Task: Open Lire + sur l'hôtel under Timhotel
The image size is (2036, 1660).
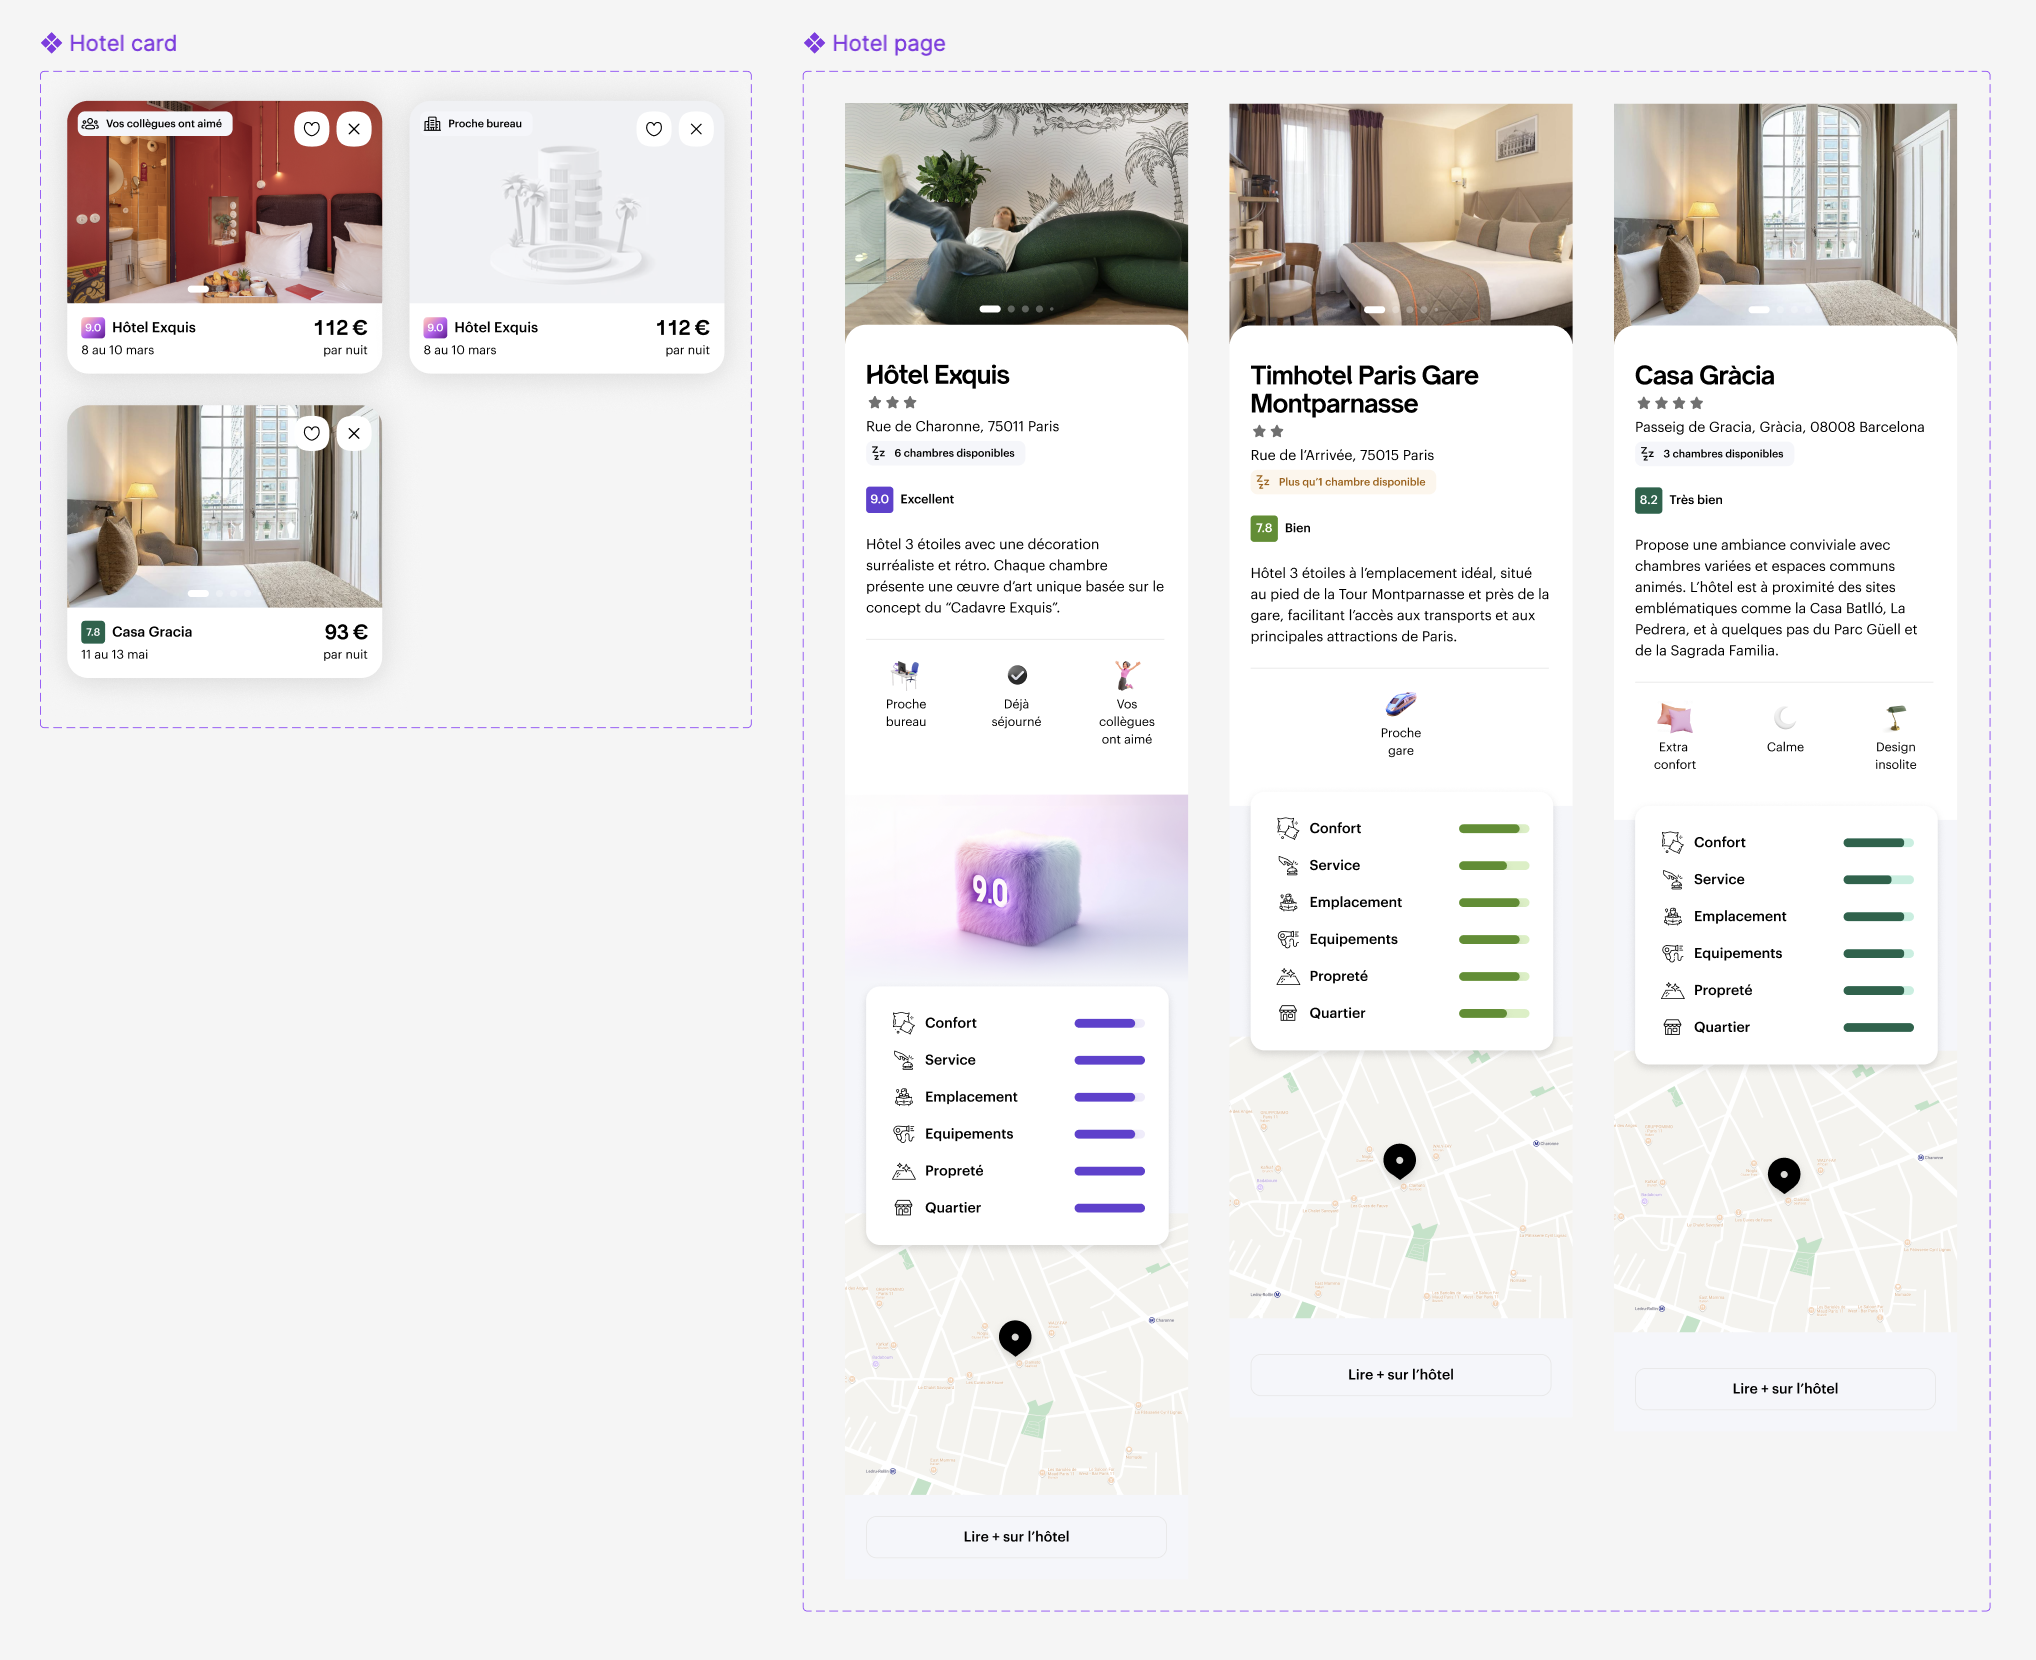Action: point(1400,1375)
